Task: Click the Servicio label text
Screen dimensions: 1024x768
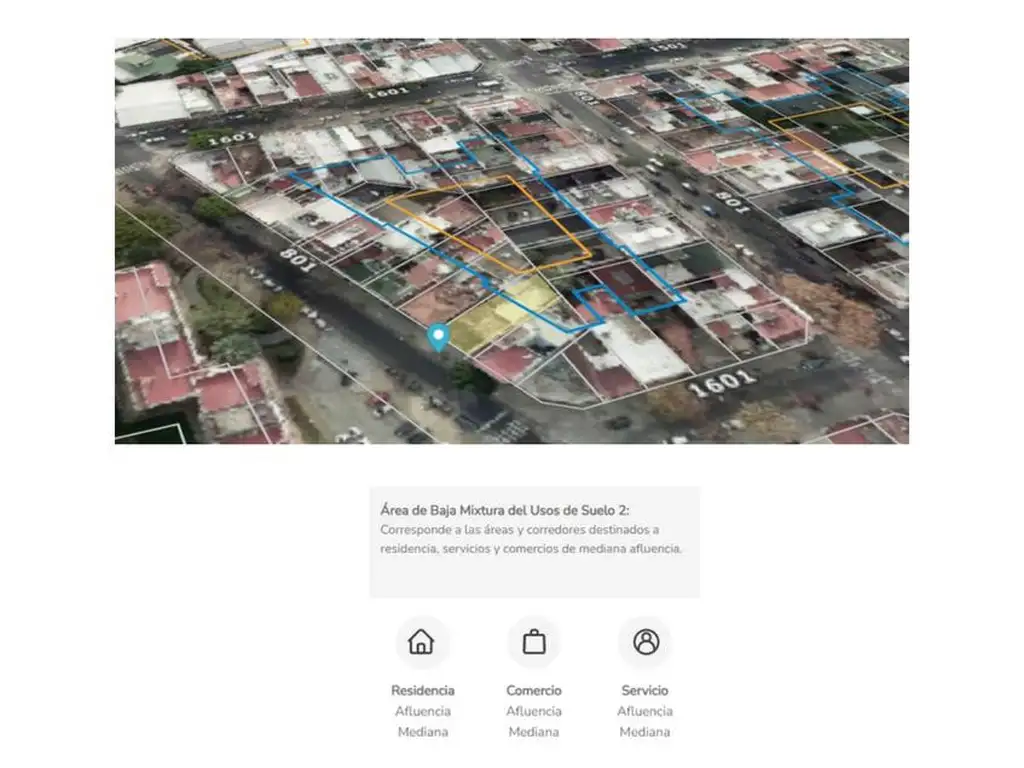Action: tap(645, 690)
